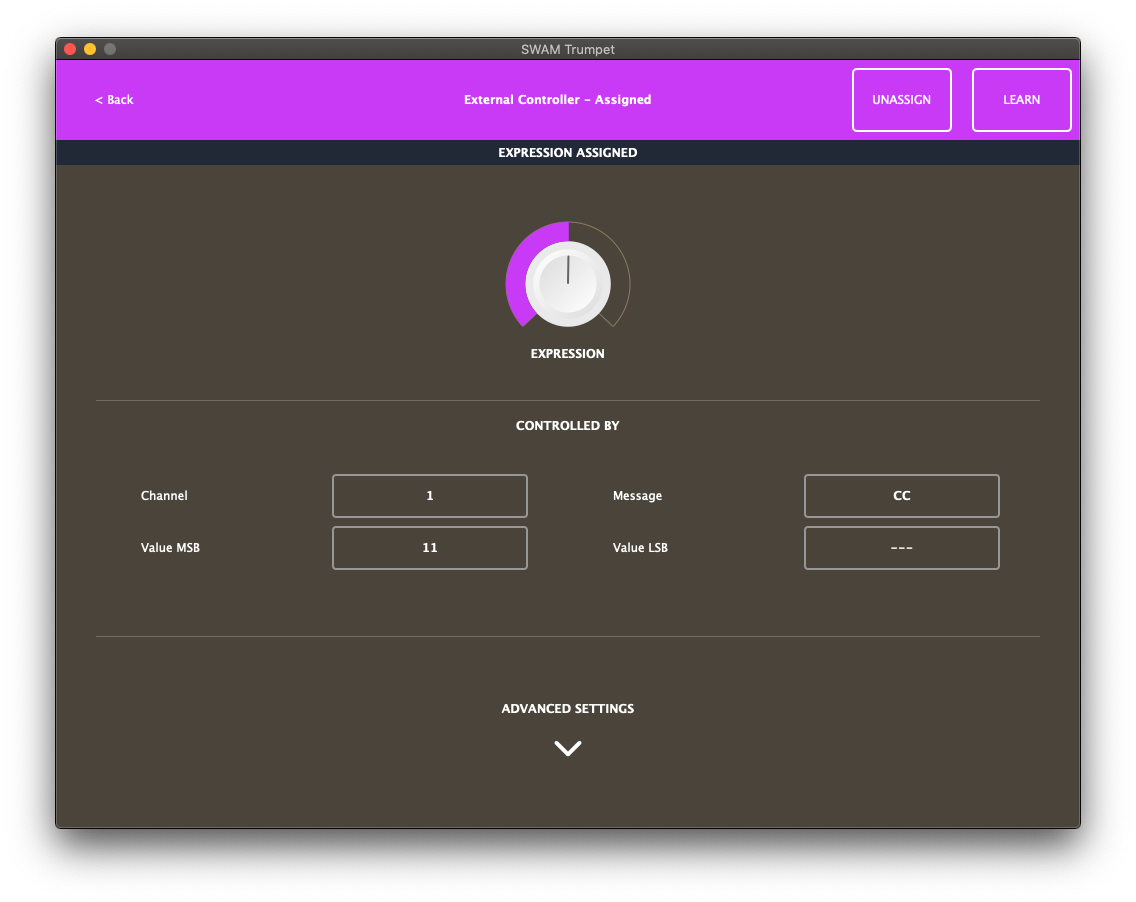Open the Message type selector showing CC
This screenshot has width=1136, height=902.
click(x=901, y=495)
